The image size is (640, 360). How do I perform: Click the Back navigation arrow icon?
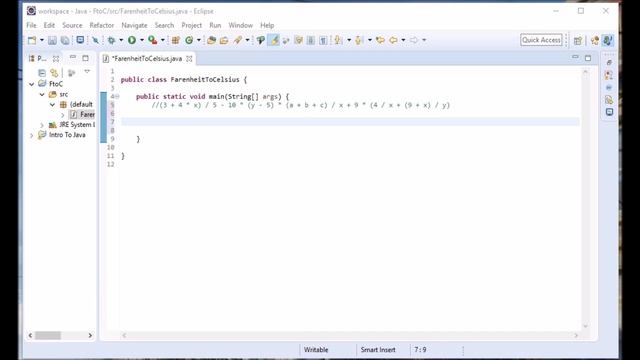pyautogui.click(x=393, y=40)
